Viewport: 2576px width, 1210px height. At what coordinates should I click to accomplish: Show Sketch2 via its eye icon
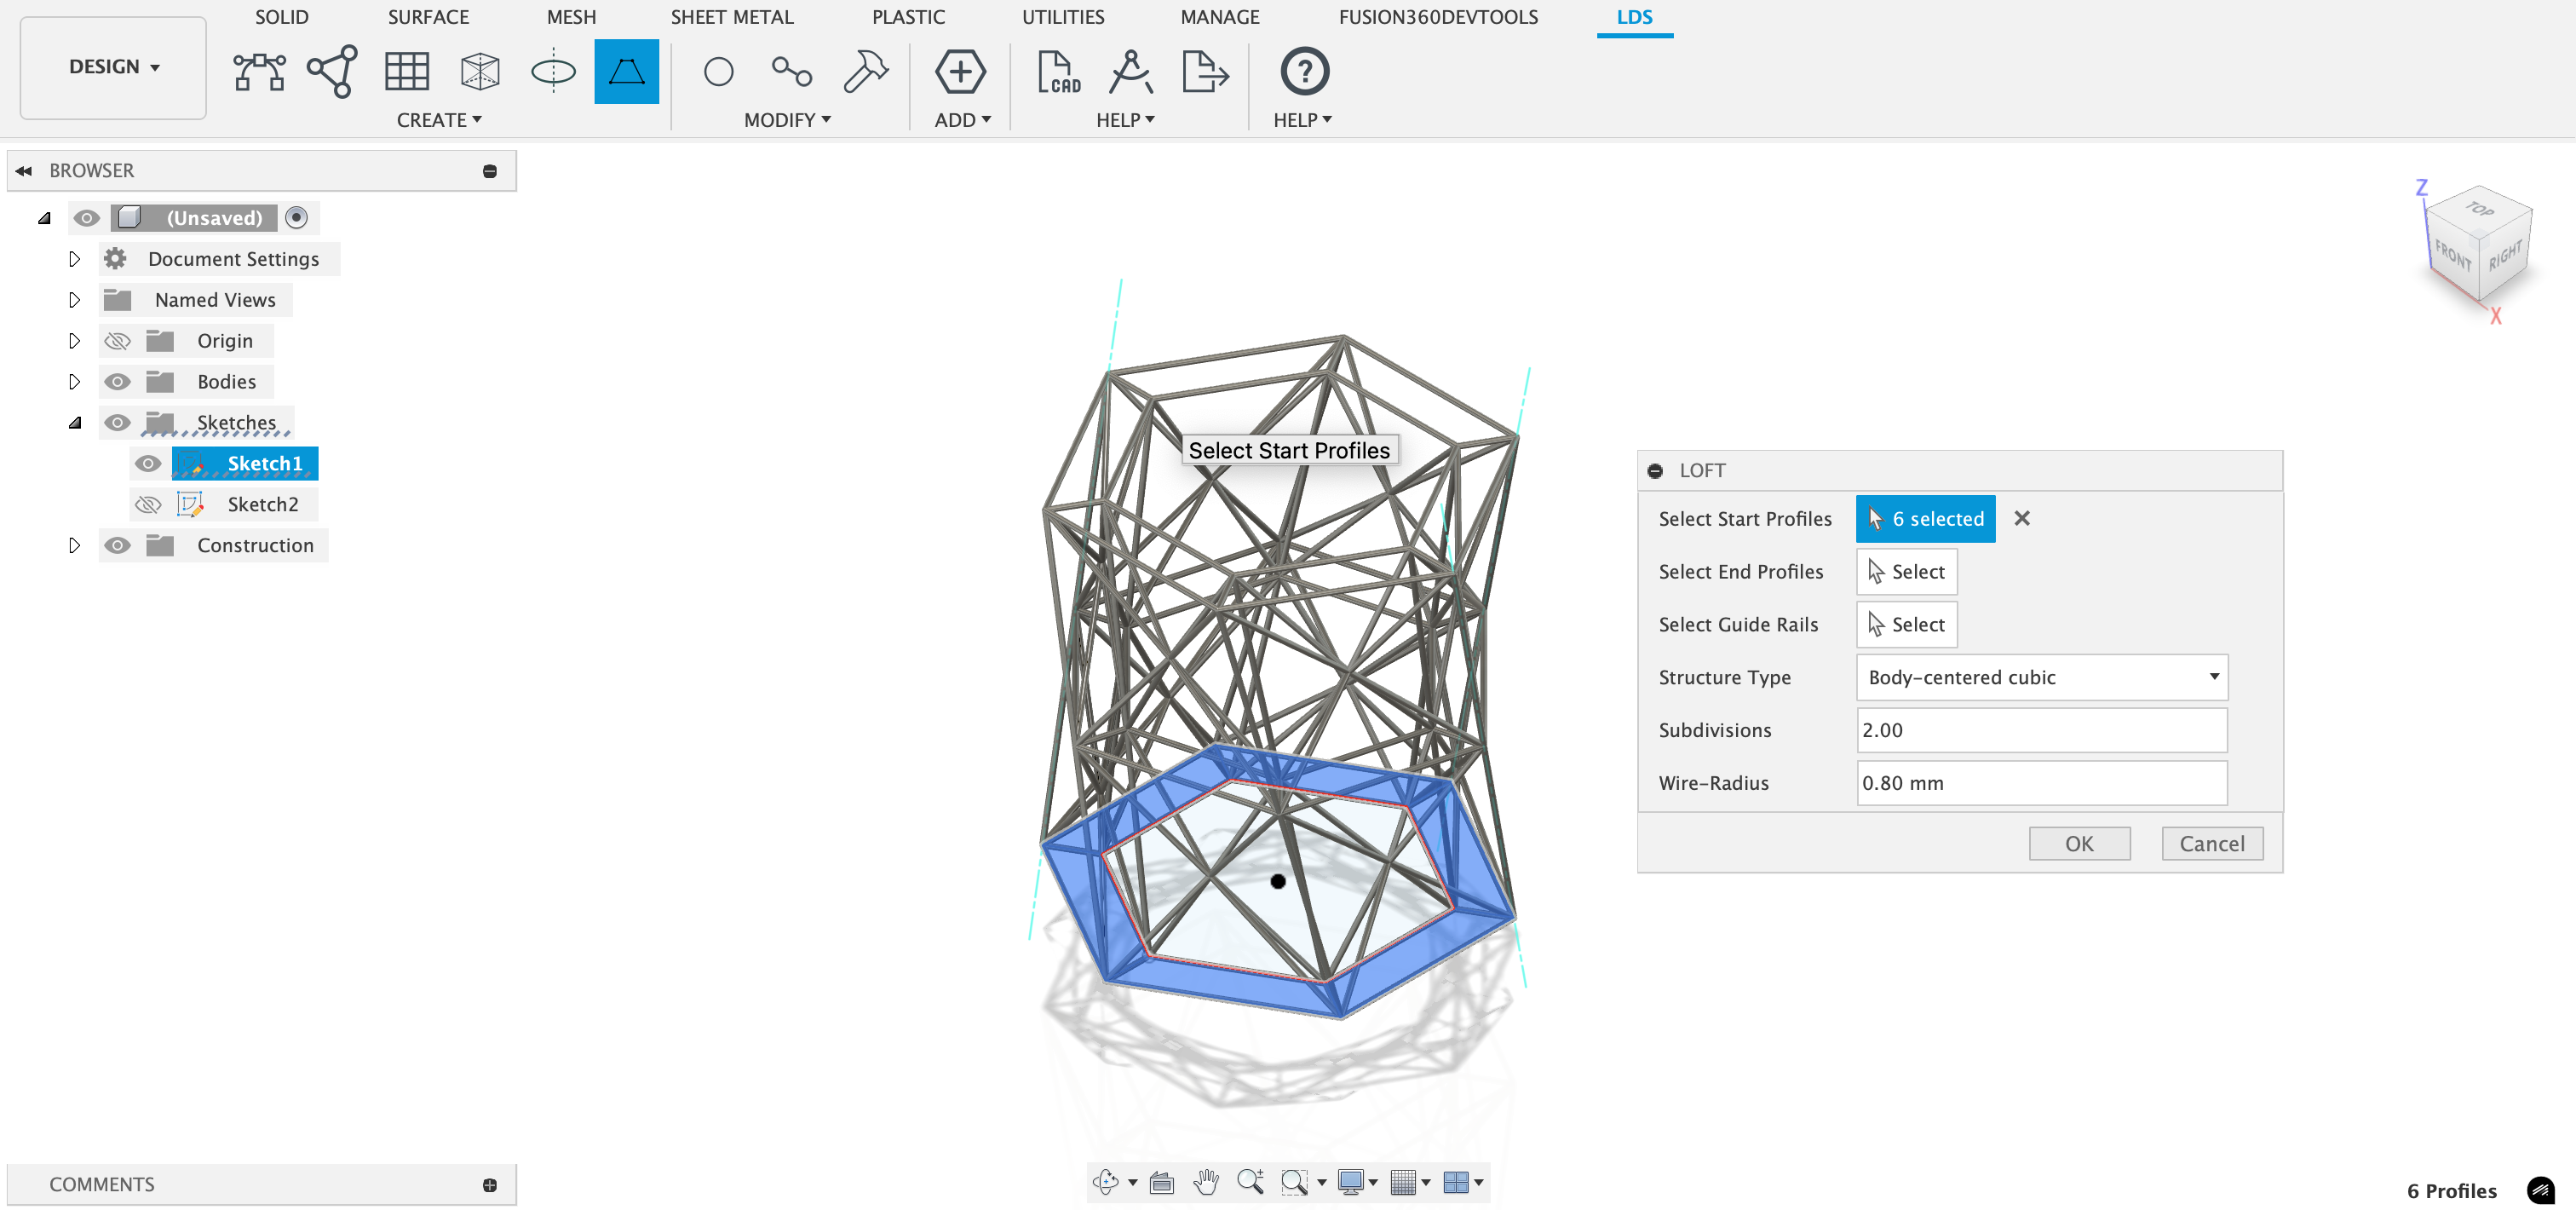coord(148,504)
